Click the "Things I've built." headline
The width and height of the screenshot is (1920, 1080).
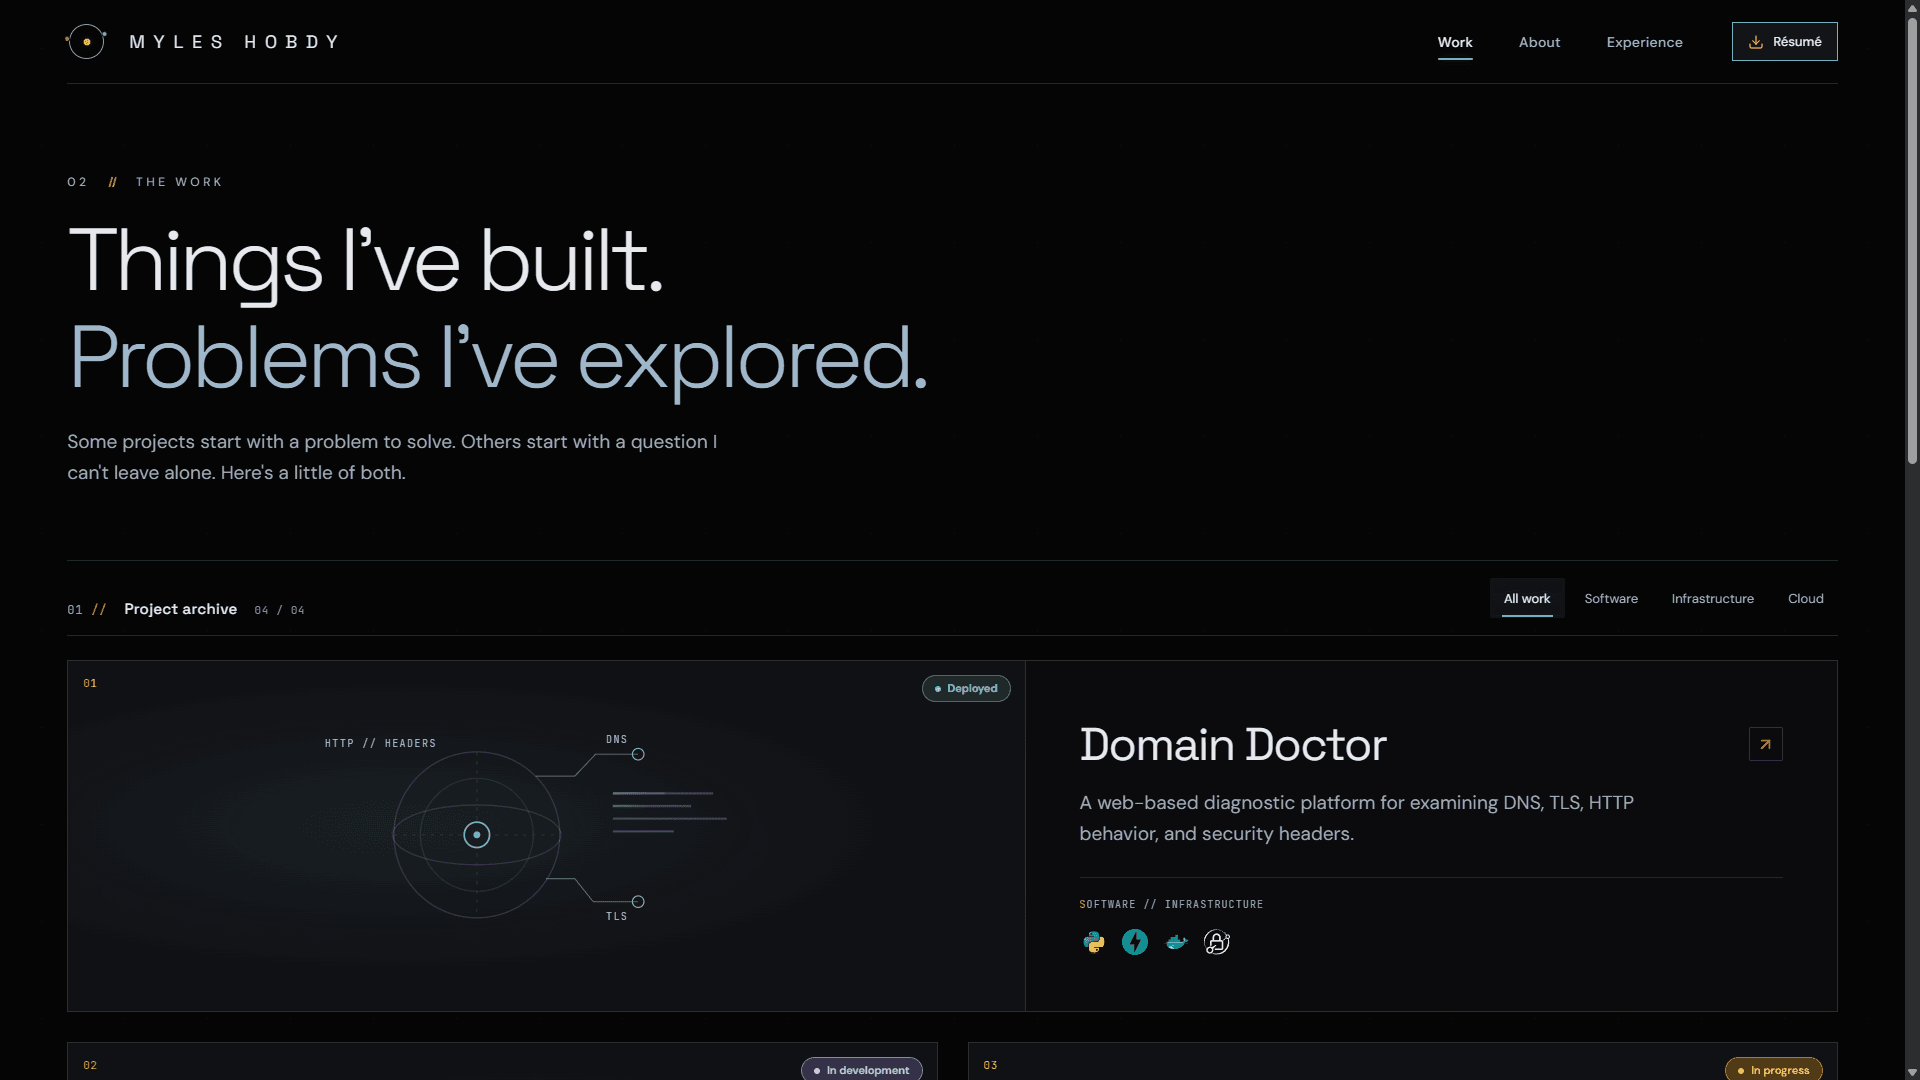tap(365, 262)
